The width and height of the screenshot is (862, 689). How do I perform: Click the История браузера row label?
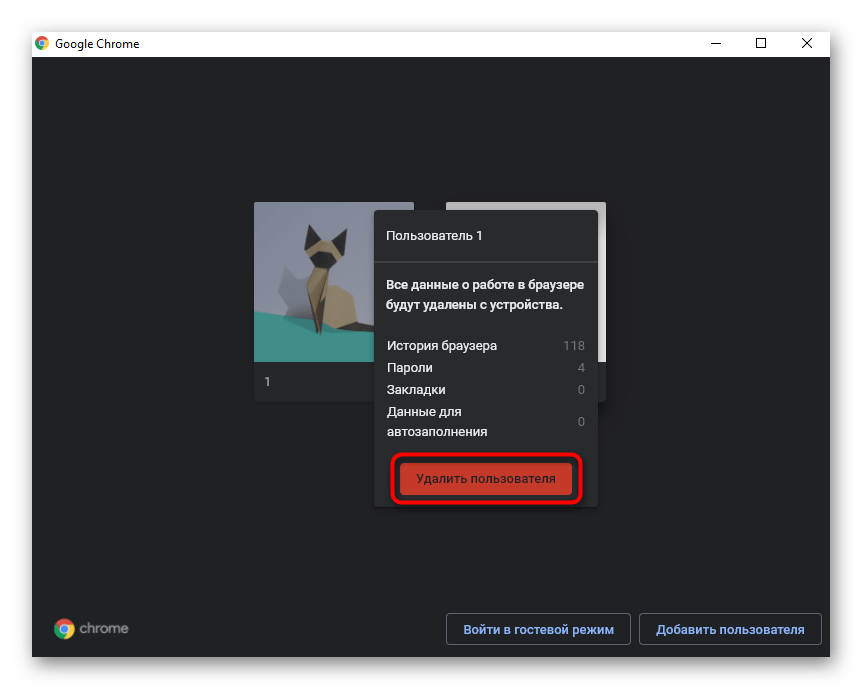pyautogui.click(x=441, y=346)
